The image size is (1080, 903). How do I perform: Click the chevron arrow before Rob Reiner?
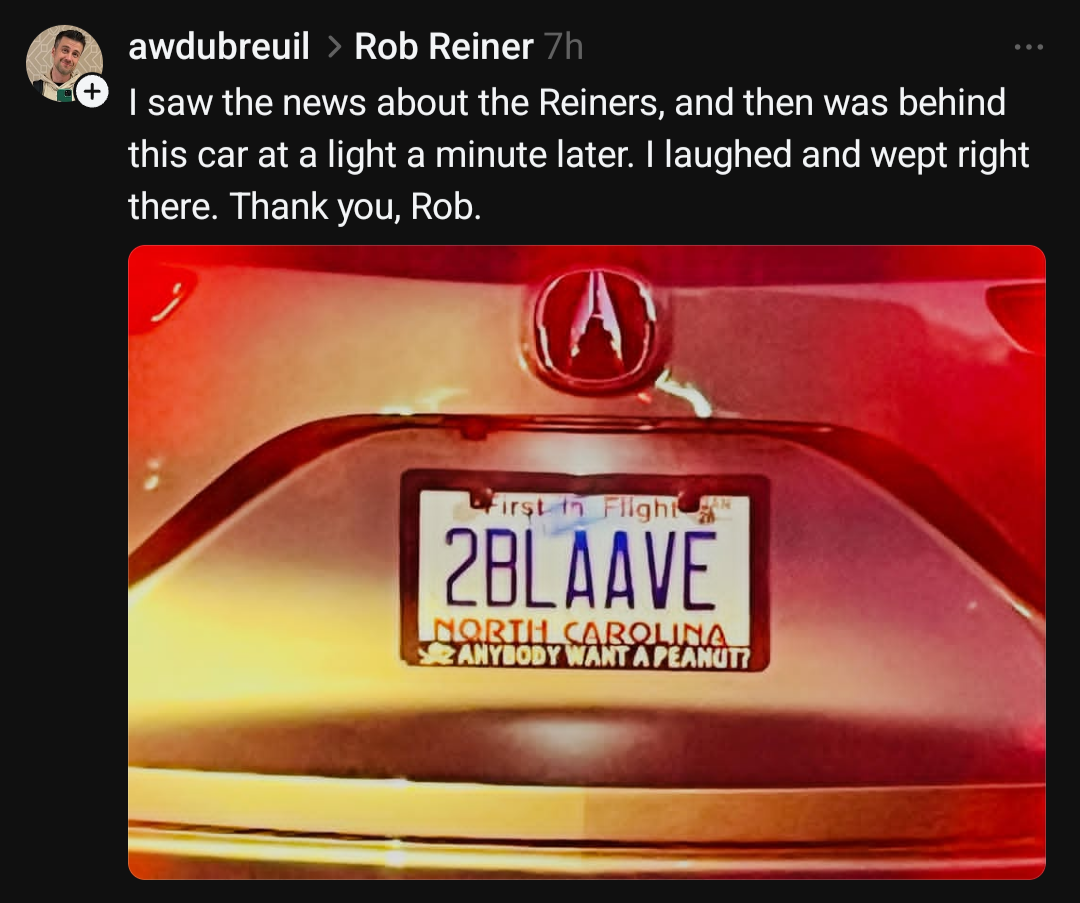(x=334, y=48)
